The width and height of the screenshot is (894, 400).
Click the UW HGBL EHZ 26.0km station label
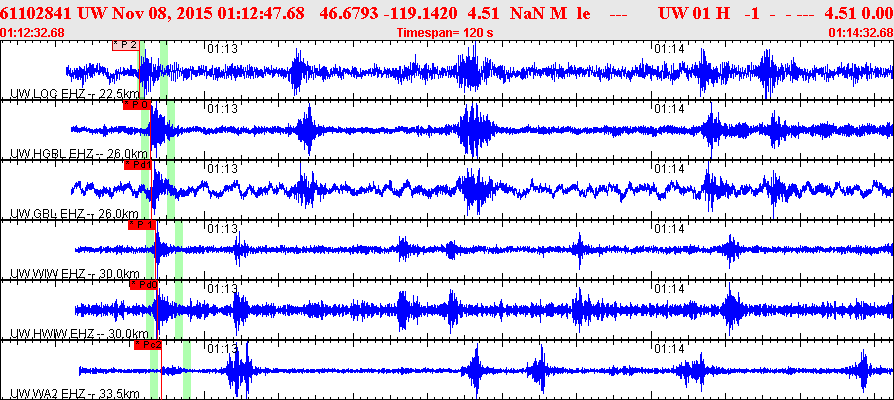click(79, 154)
